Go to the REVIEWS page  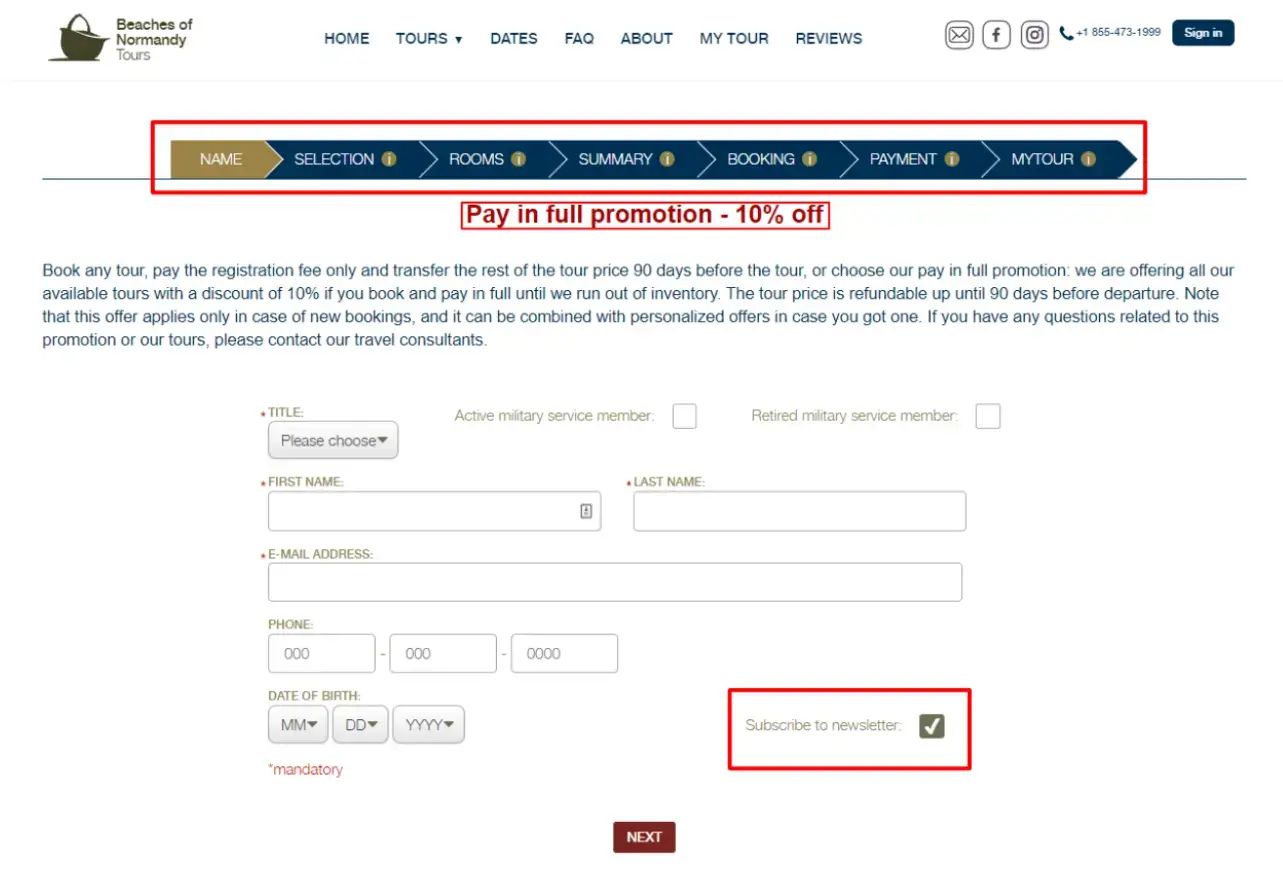[829, 39]
